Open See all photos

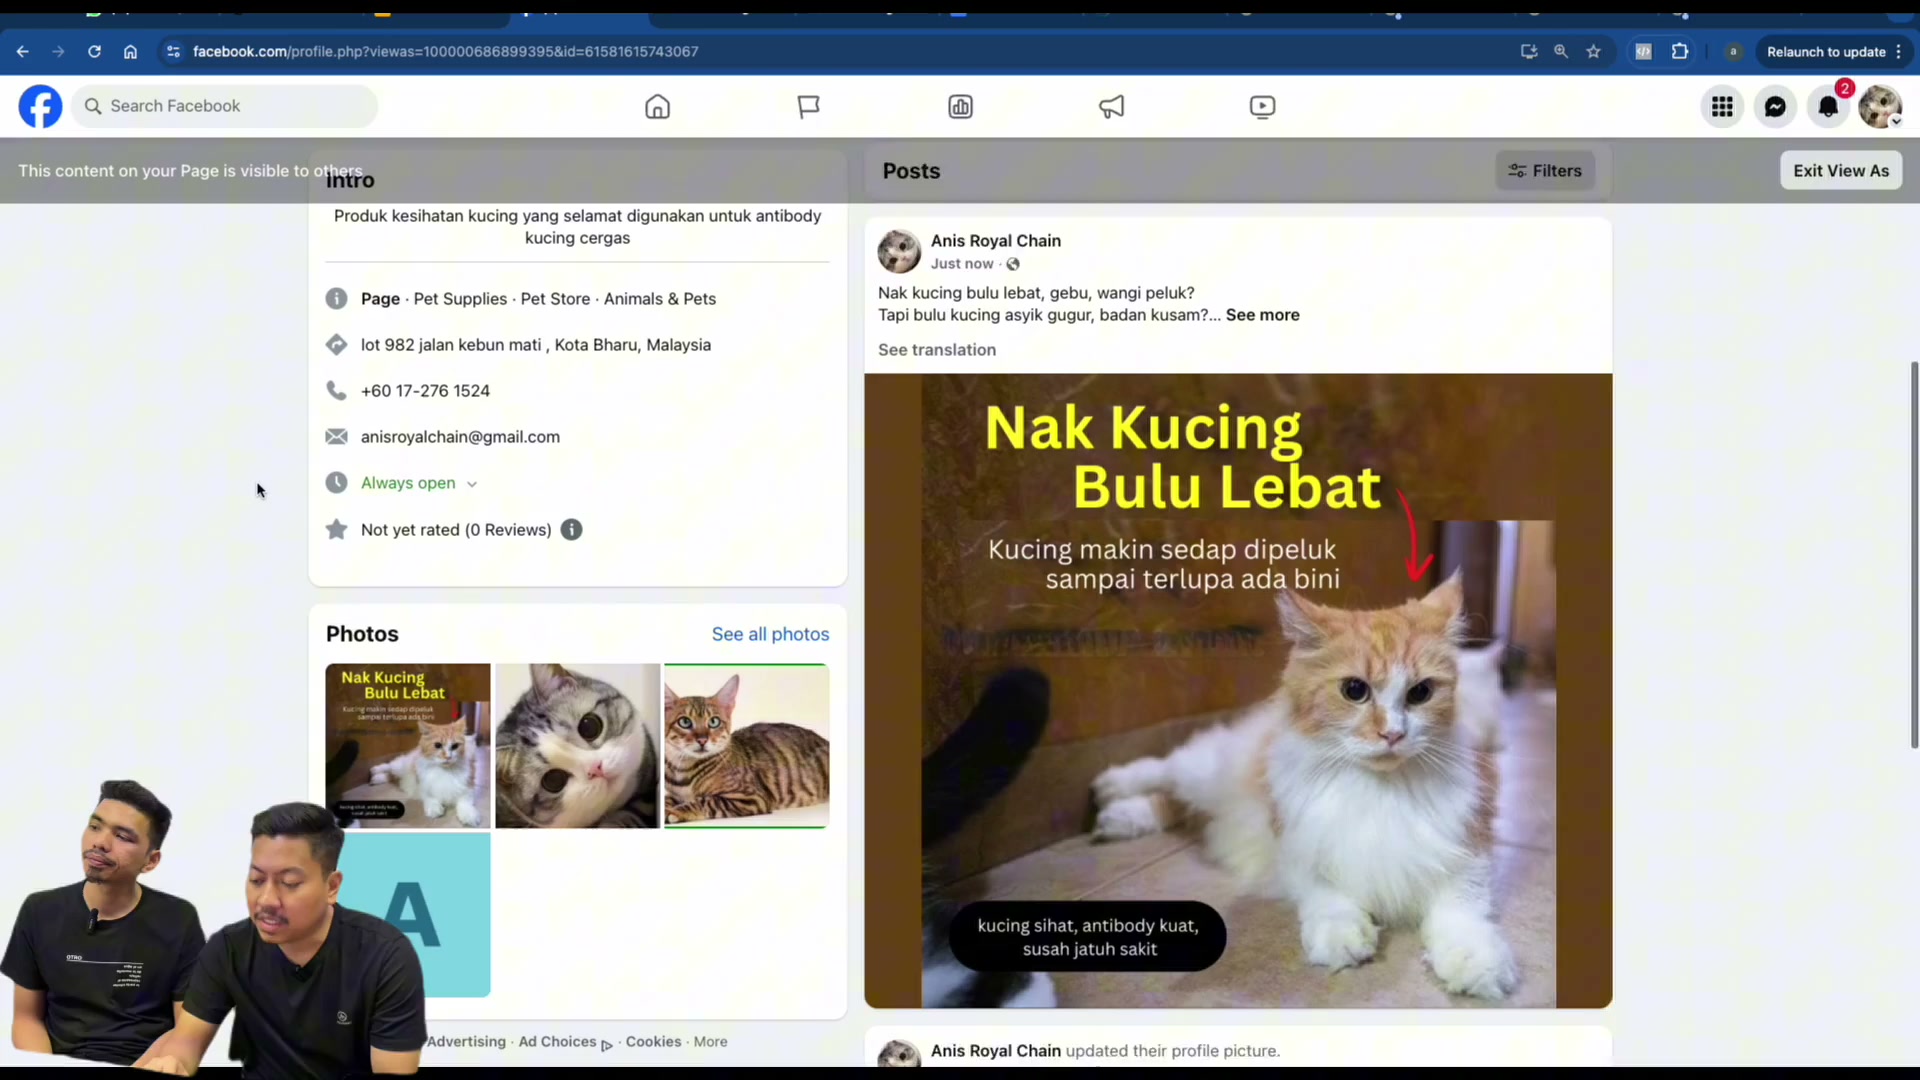(x=770, y=634)
